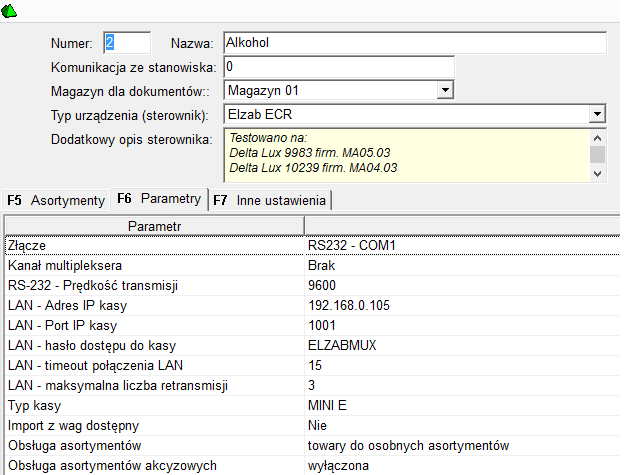627x475 pixels.
Task: Click the green icon in the top-left corner
Action: point(12,11)
